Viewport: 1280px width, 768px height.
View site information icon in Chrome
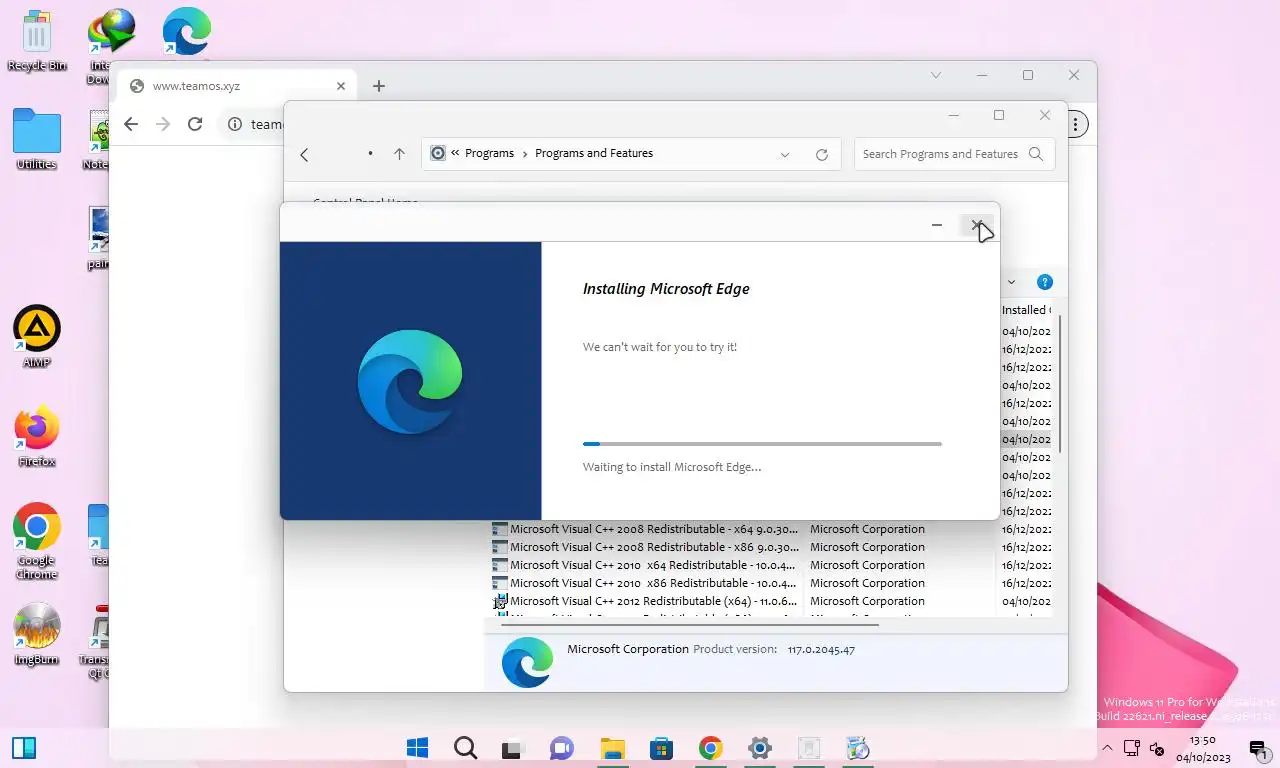click(235, 124)
